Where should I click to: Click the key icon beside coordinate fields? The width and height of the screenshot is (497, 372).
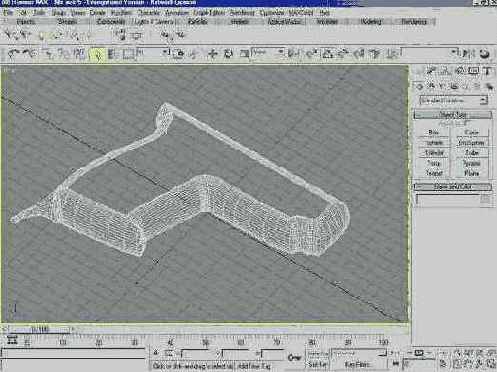(294, 358)
